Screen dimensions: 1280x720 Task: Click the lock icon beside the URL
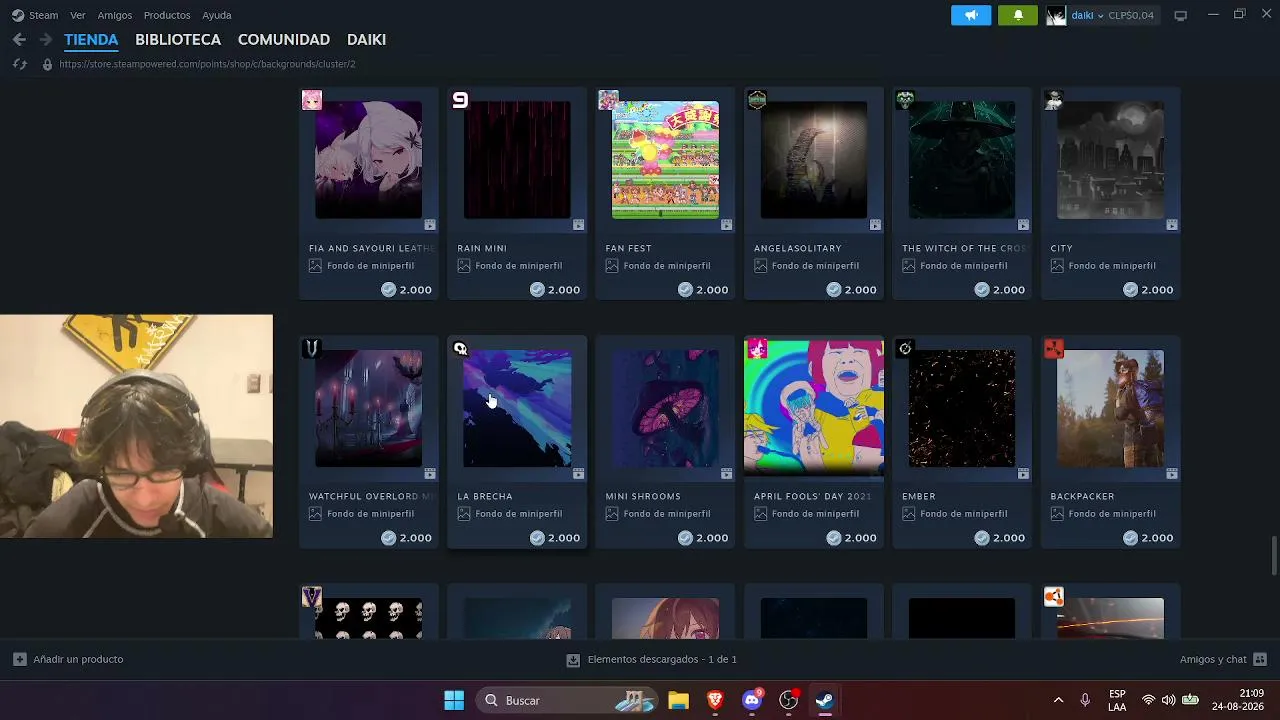tap(46, 64)
